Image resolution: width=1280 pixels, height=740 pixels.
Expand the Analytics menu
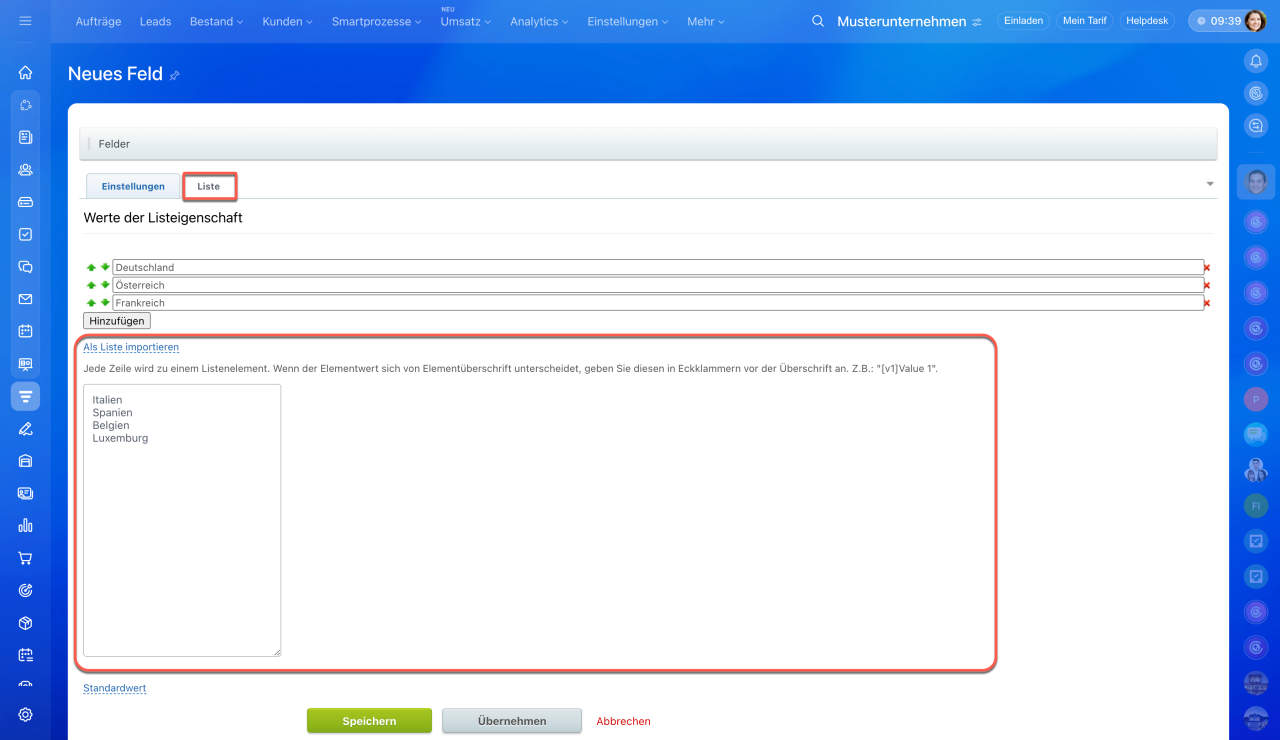[x=539, y=21]
